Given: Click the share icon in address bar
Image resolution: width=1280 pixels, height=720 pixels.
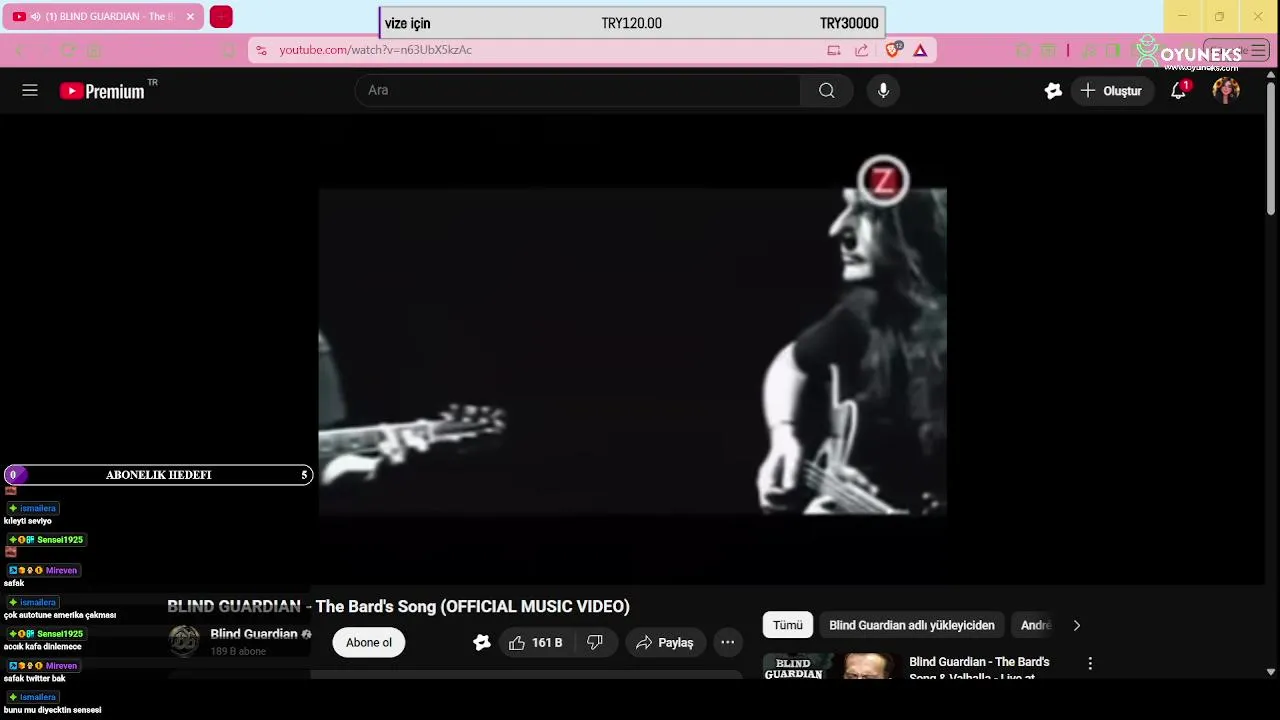Looking at the screenshot, I should (x=859, y=50).
